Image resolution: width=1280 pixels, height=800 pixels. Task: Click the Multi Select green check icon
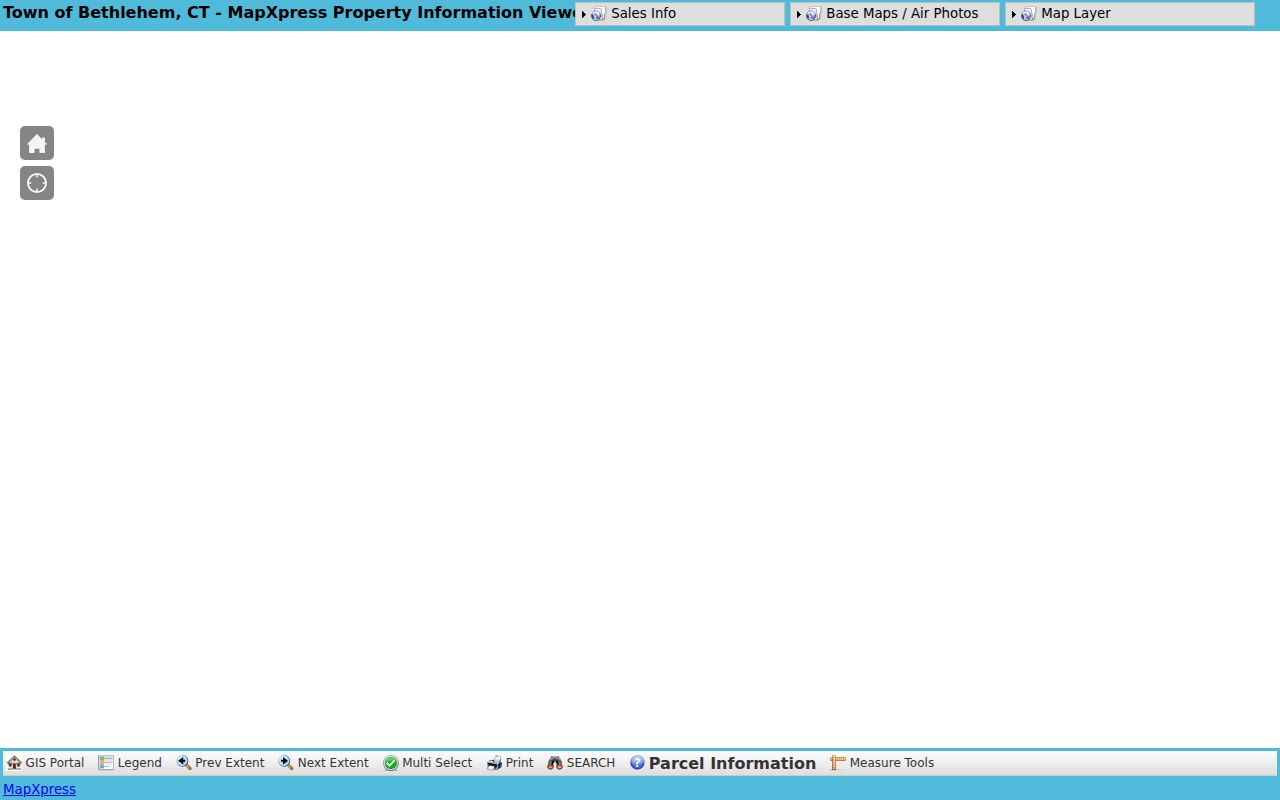(x=391, y=763)
